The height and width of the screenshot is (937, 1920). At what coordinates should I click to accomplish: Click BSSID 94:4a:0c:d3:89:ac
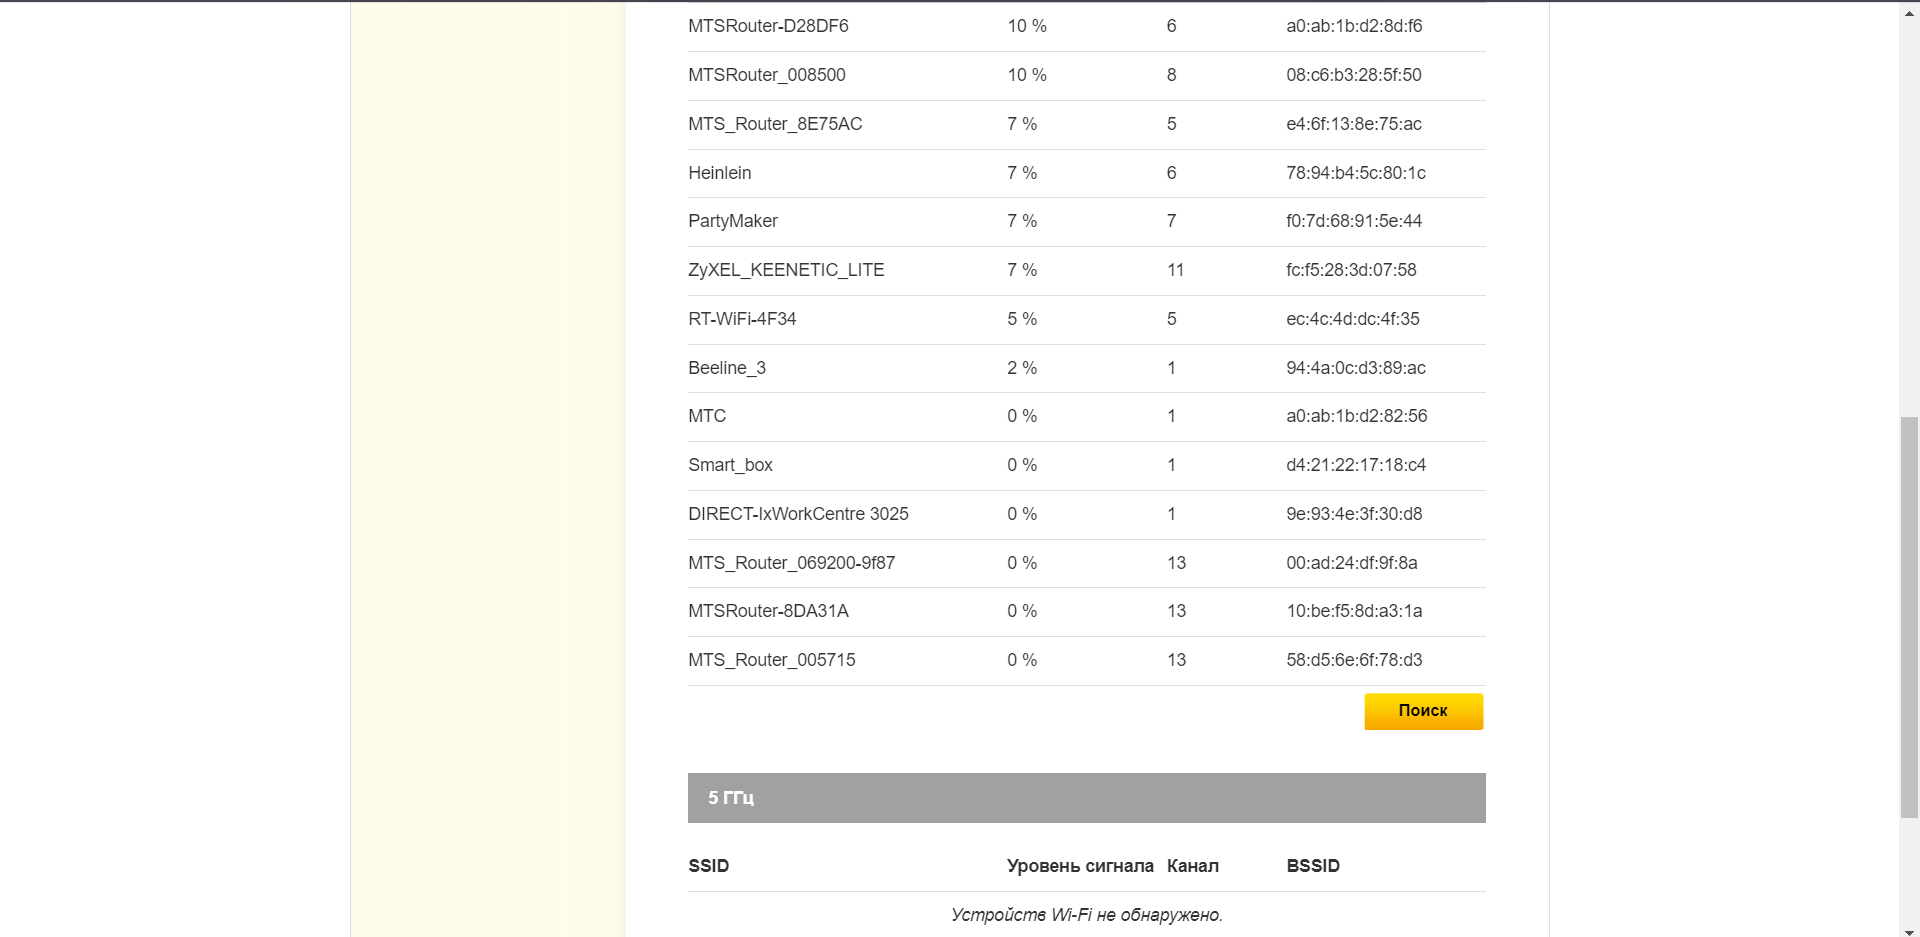(x=1356, y=368)
